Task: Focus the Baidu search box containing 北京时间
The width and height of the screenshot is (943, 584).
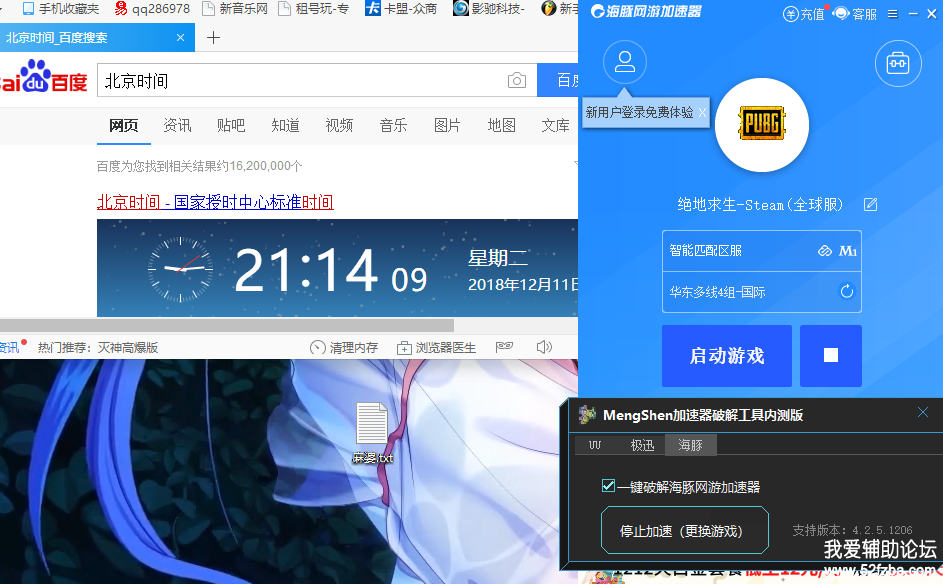Action: tap(317, 80)
